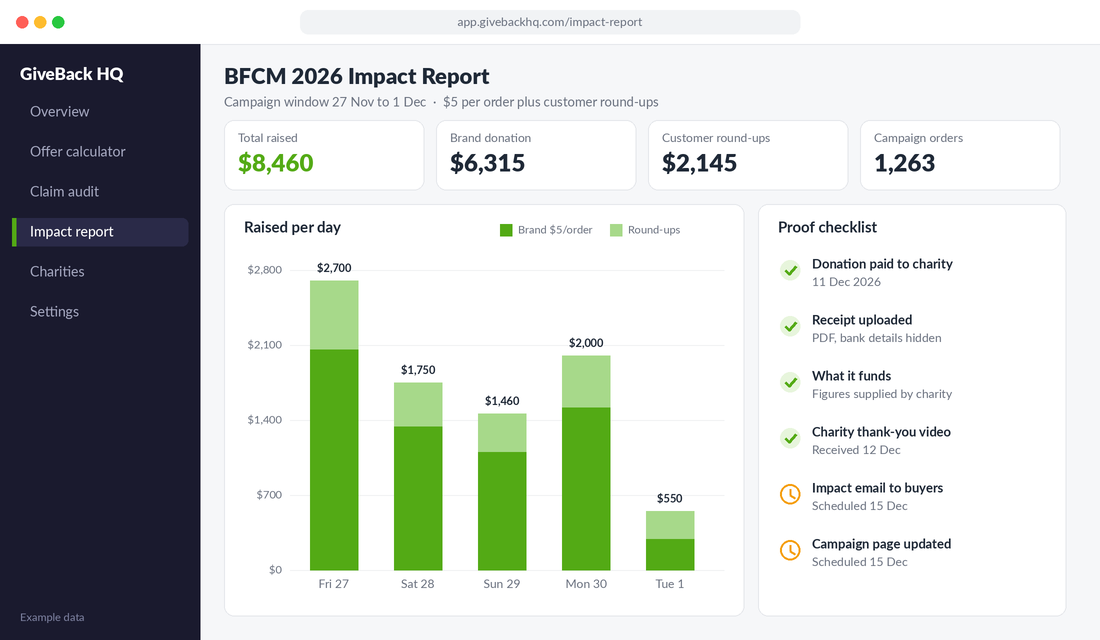Click the $2,700 bar value label
This screenshot has width=1100, height=640.
coord(334,268)
